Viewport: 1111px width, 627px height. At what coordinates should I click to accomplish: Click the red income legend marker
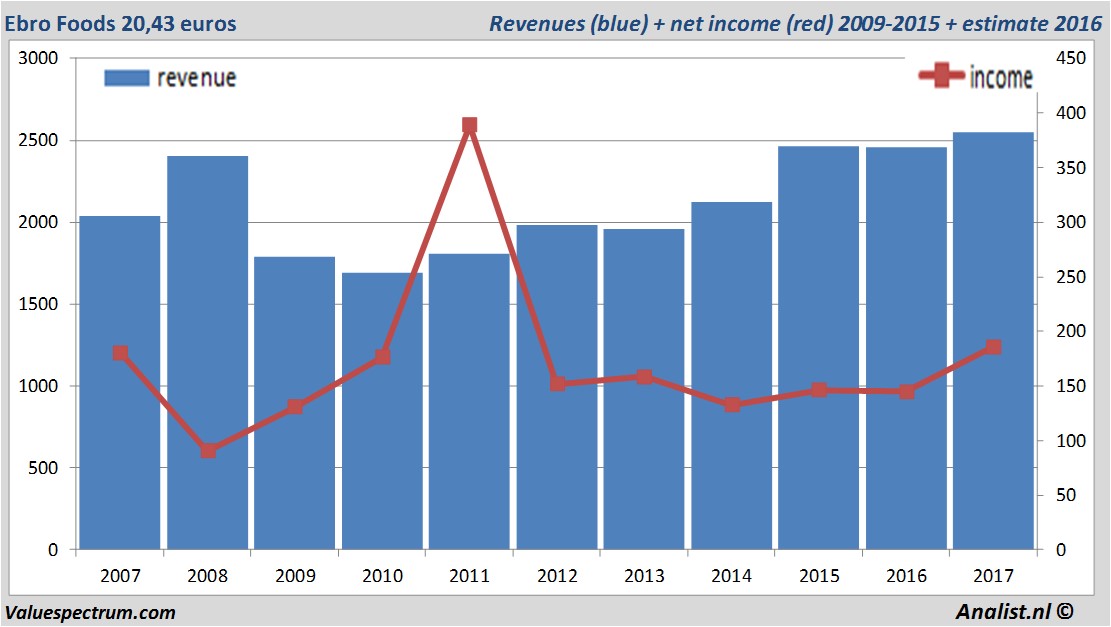[942, 76]
